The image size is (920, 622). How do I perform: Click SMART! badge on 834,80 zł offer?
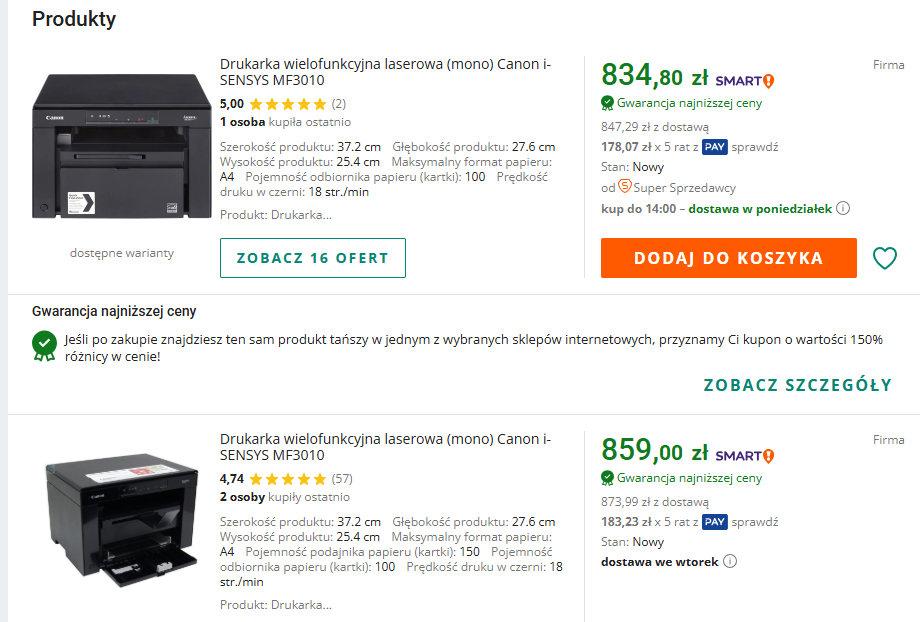[x=745, y=81]
